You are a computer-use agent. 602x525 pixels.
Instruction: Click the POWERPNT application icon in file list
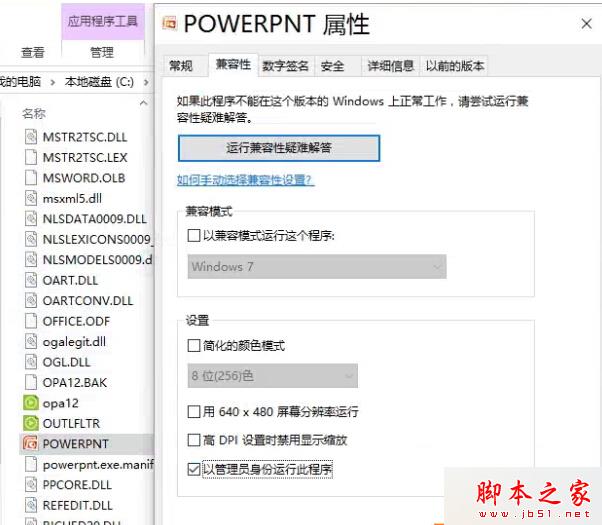point(30,444)
